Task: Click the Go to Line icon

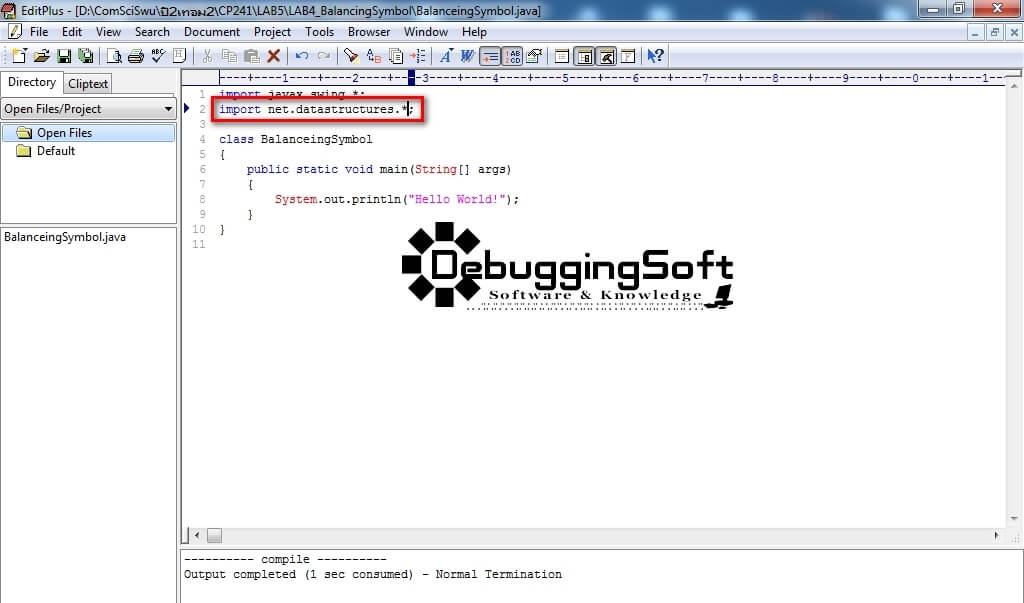Action: click(x=418, y=56)
